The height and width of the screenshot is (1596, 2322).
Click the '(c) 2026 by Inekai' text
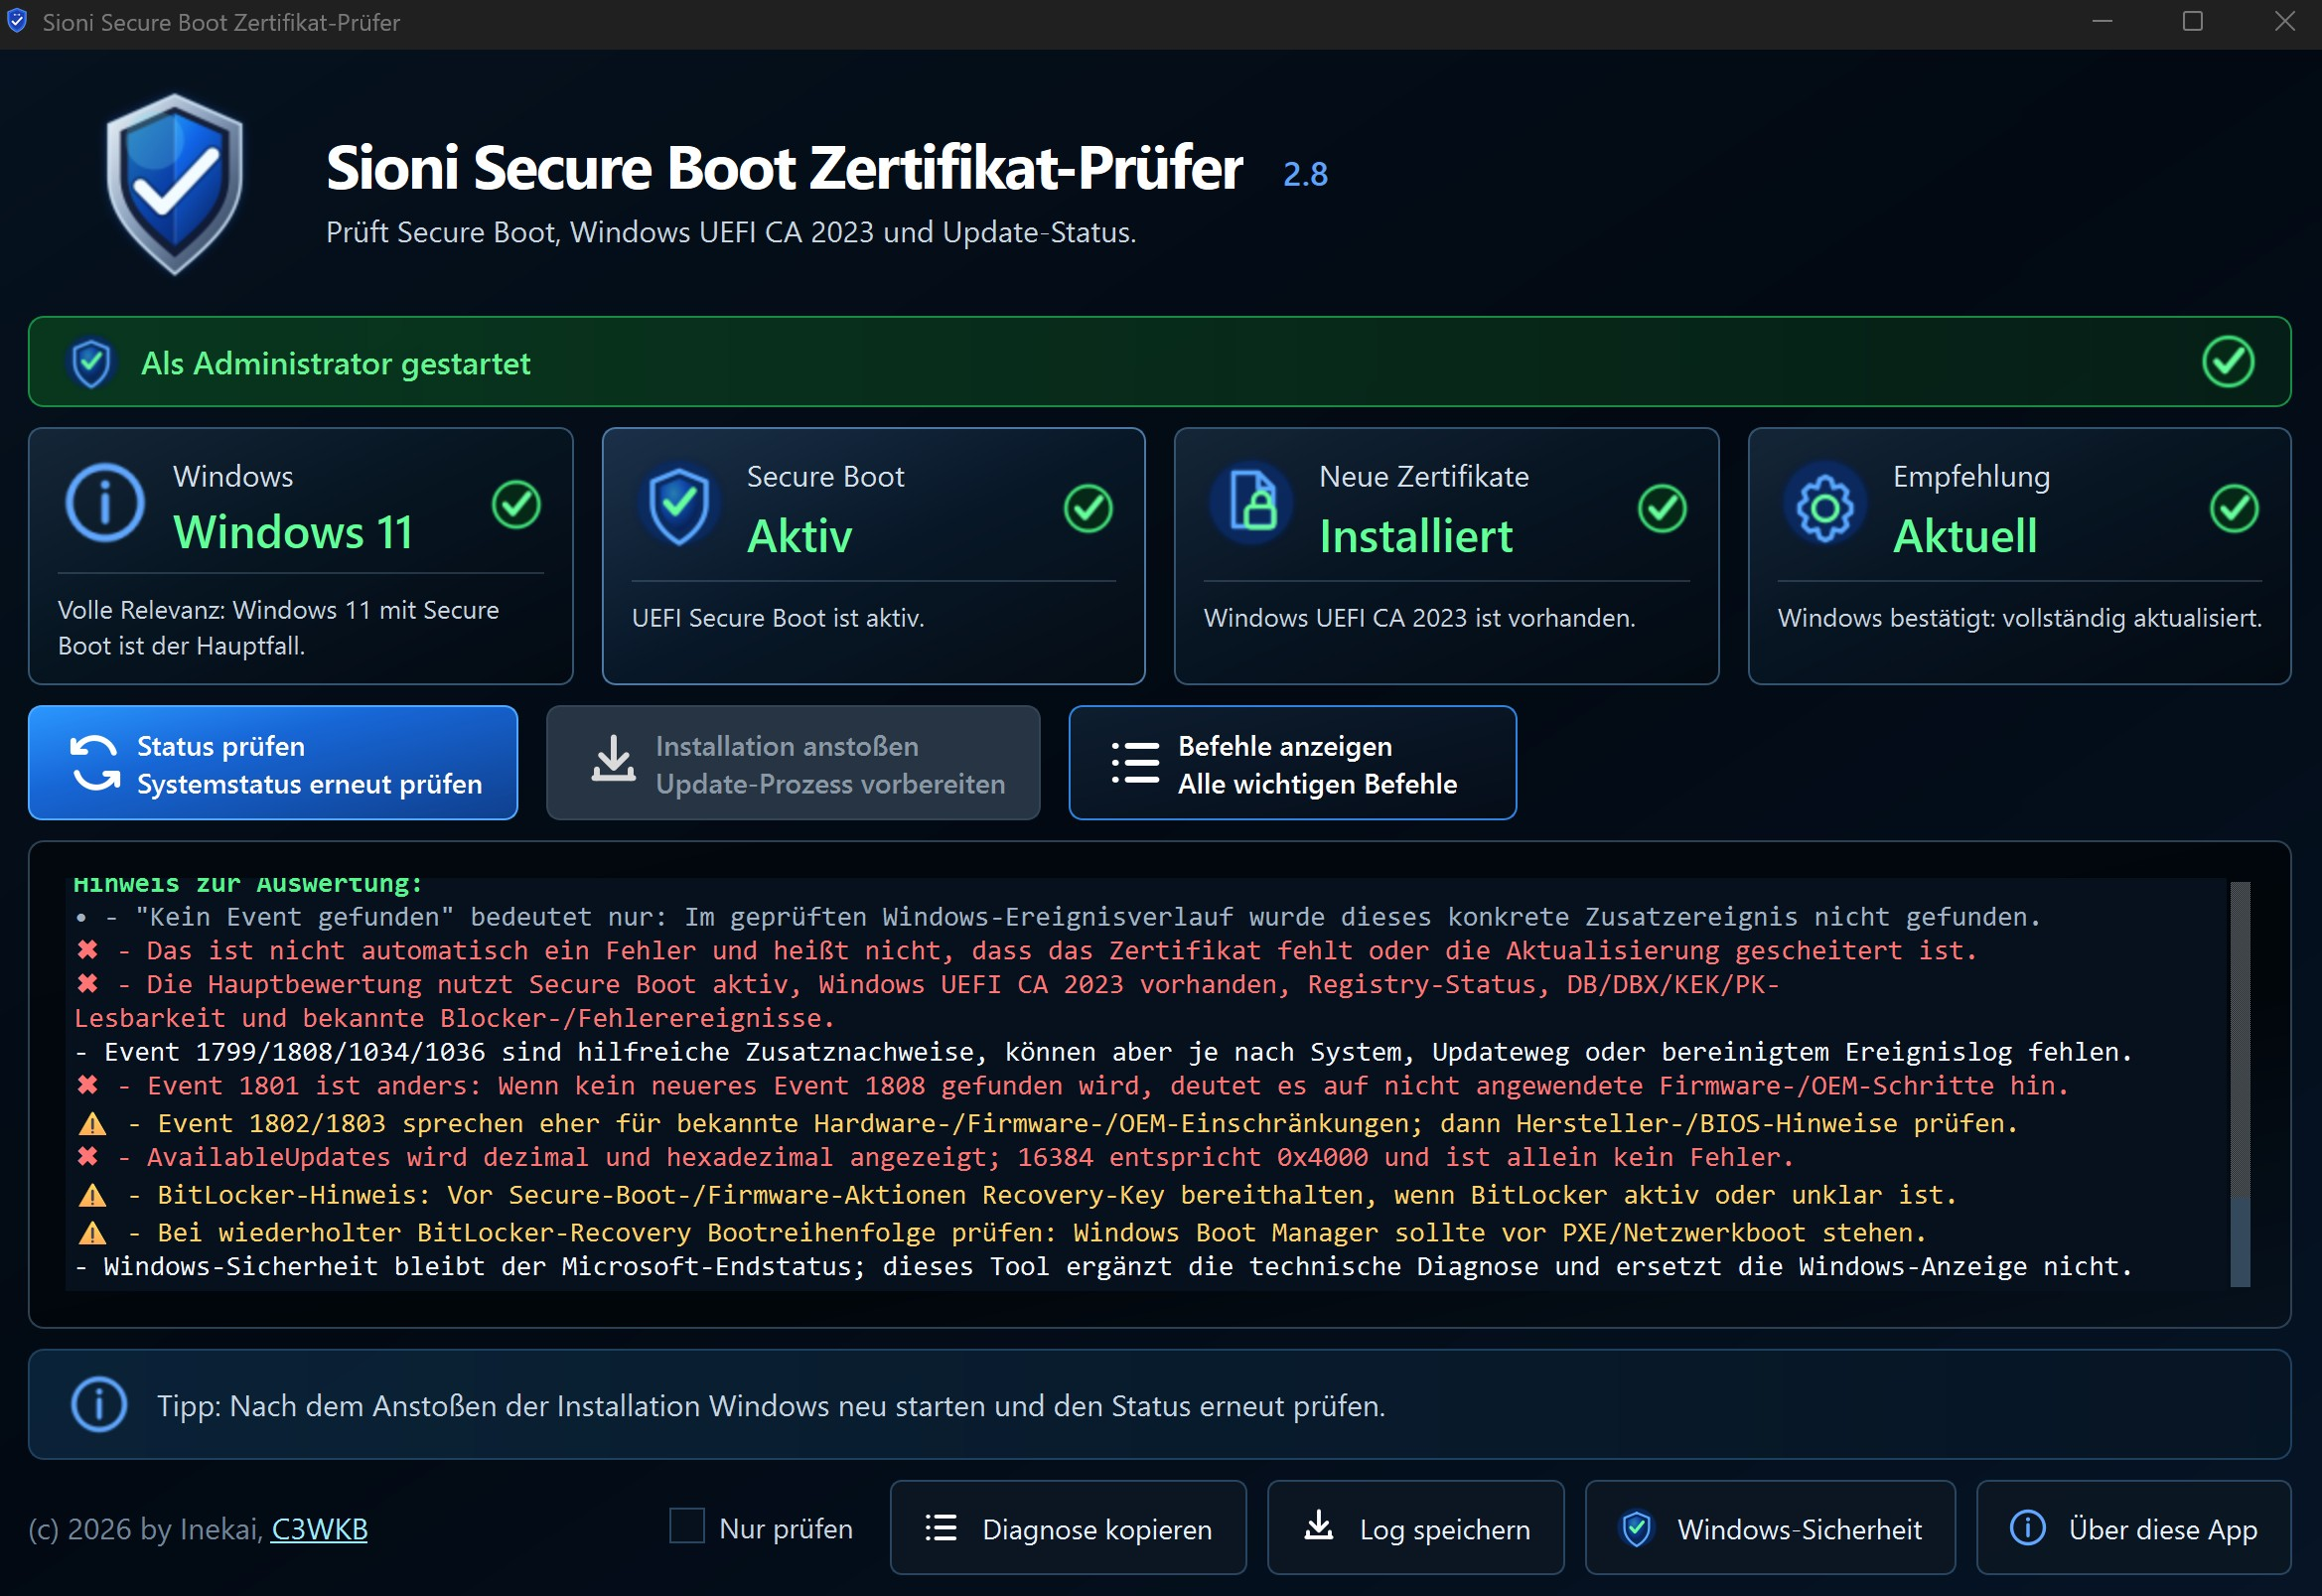(145, 1529)
